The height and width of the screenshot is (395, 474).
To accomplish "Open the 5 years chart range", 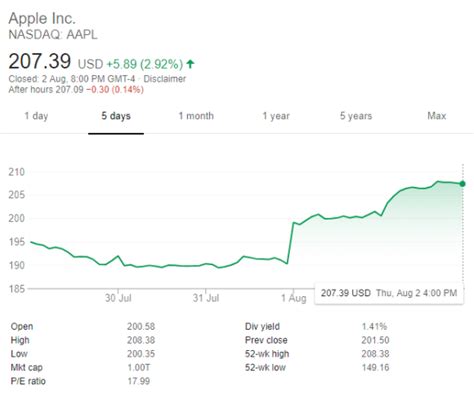I will pos(356,116).
